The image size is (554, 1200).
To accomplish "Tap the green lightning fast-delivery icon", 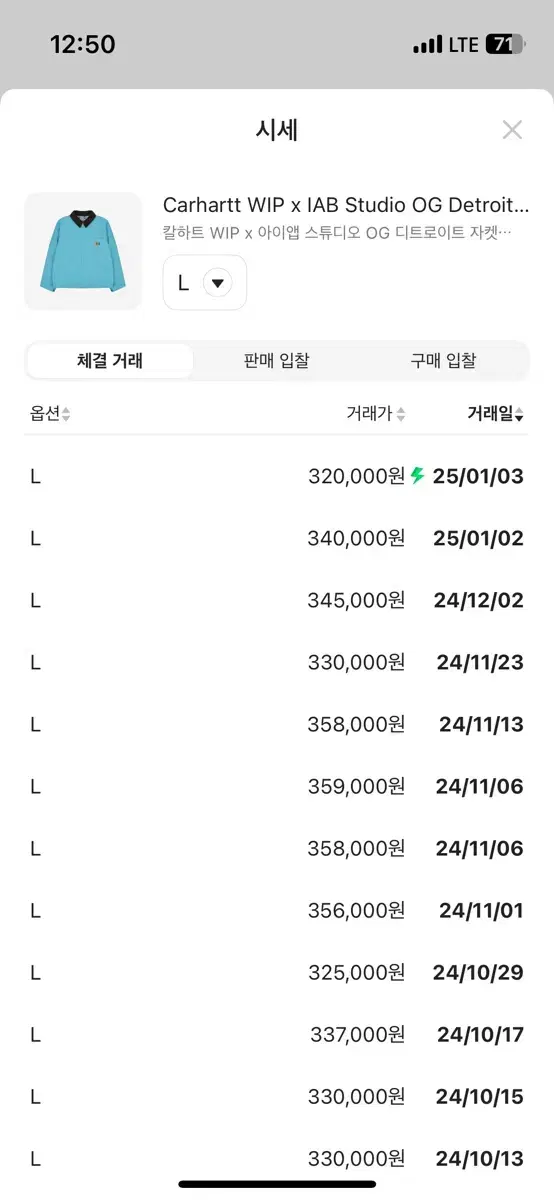I will click(418, 476).
